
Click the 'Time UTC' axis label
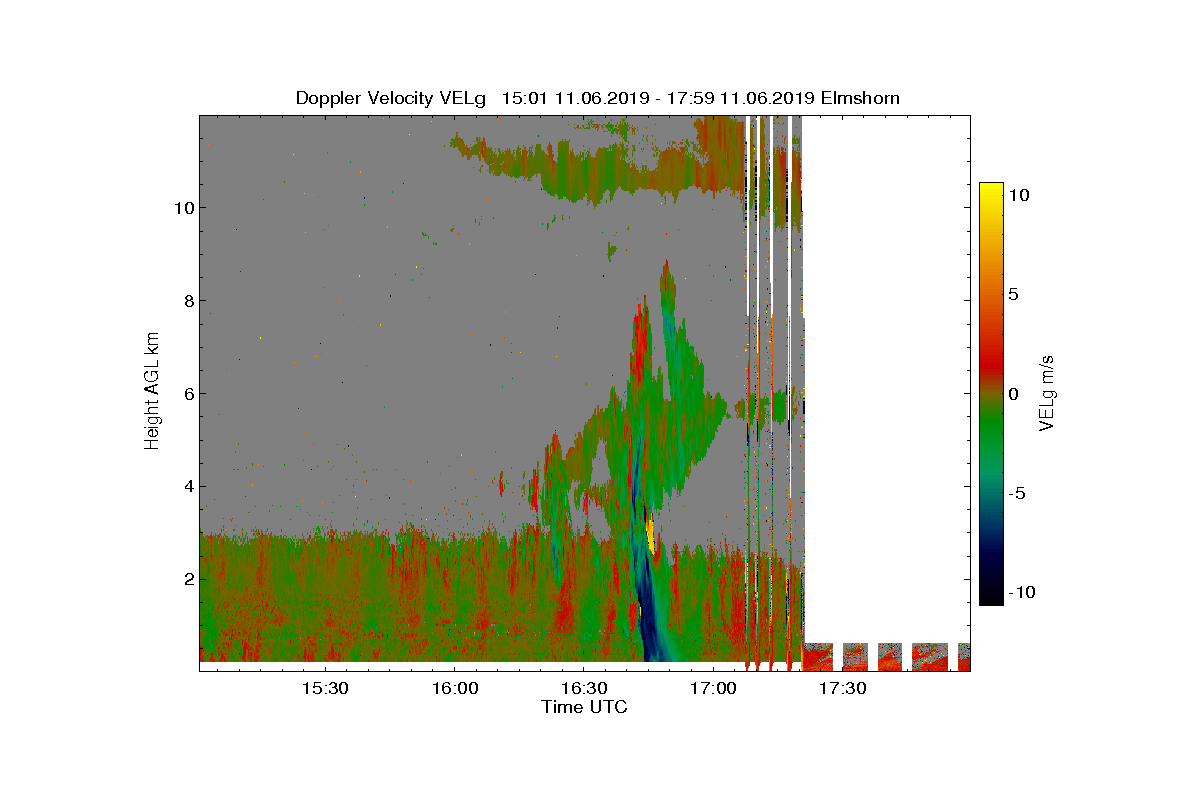point(585,707)
